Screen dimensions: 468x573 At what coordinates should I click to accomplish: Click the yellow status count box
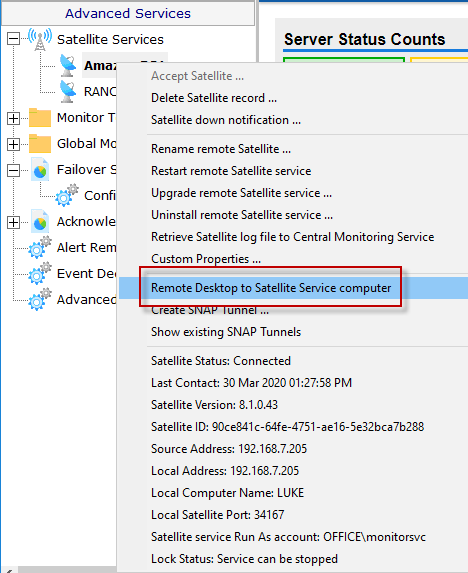[439, 60]
